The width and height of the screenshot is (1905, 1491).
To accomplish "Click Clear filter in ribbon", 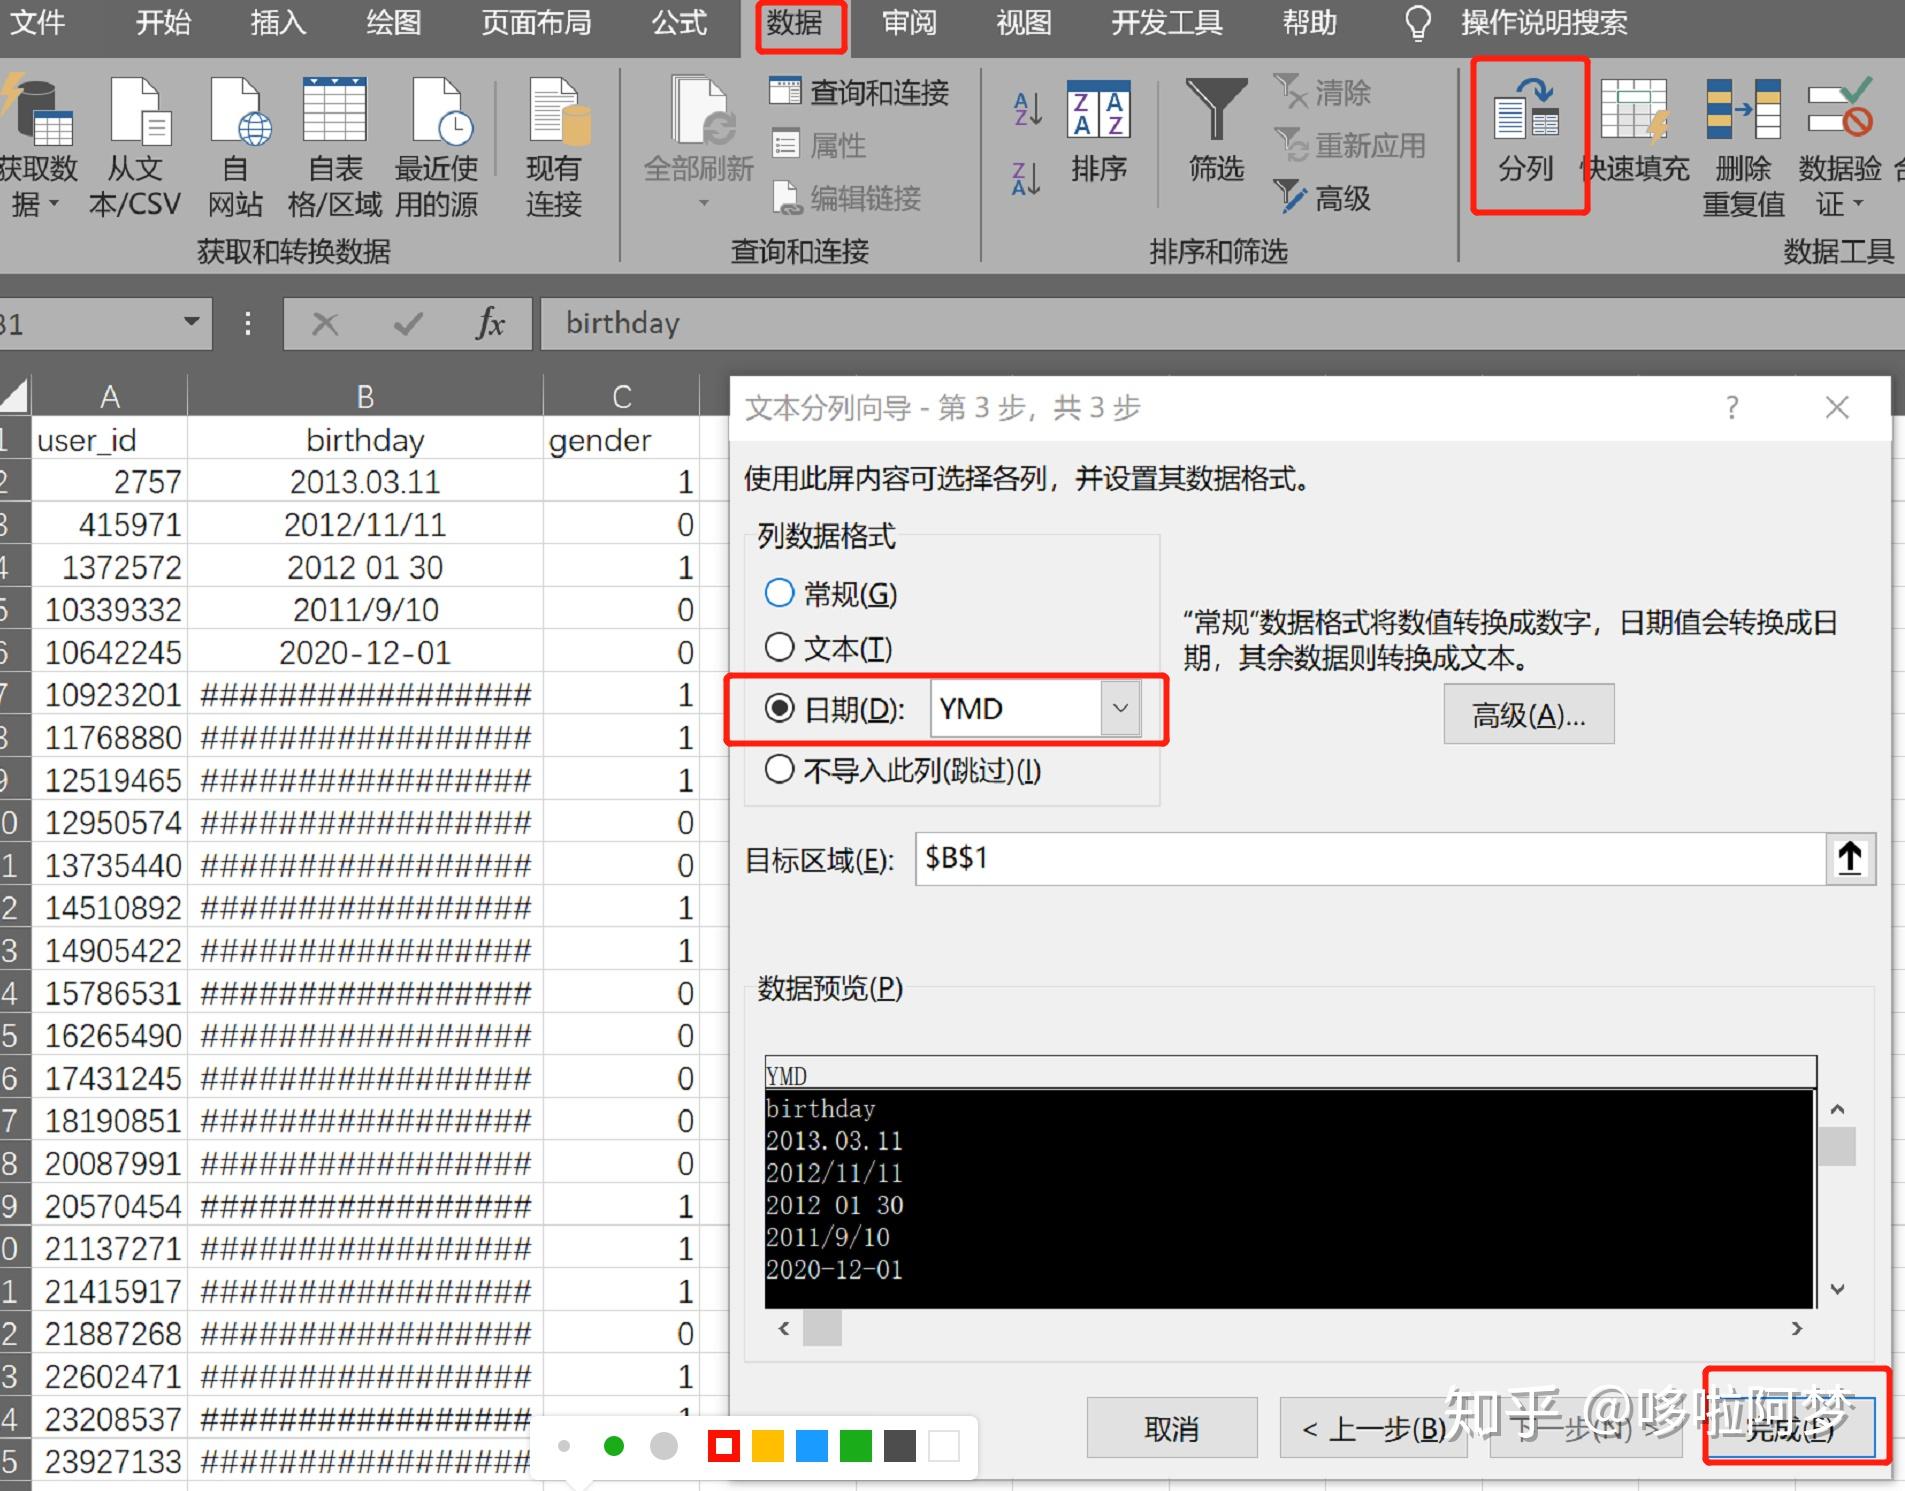I will tap(1322, 92).
